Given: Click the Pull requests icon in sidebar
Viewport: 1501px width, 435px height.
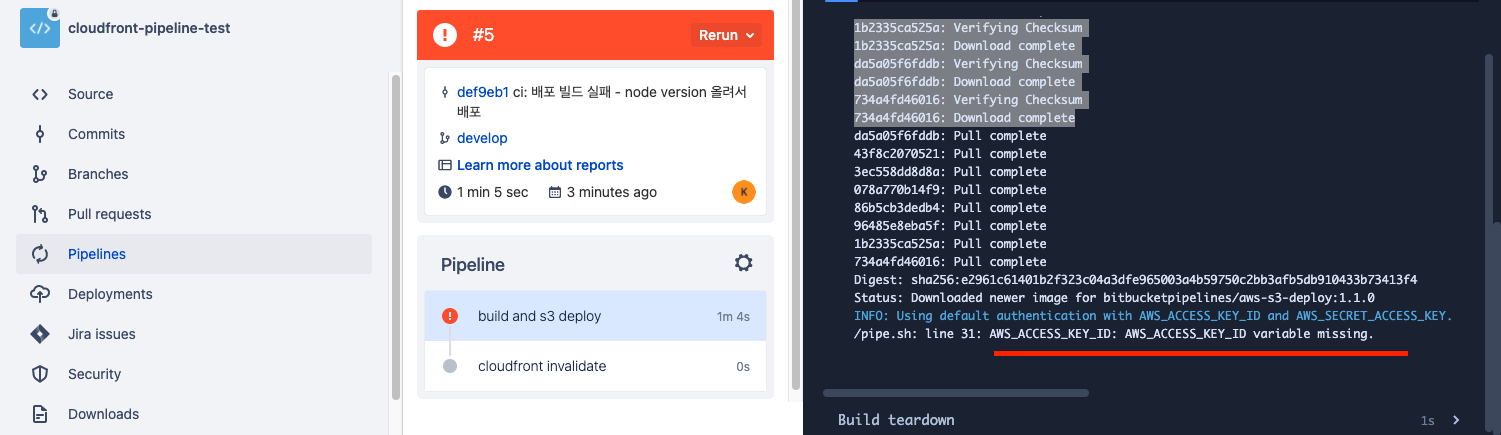Looking at the screenshot, I should [40, 214].
